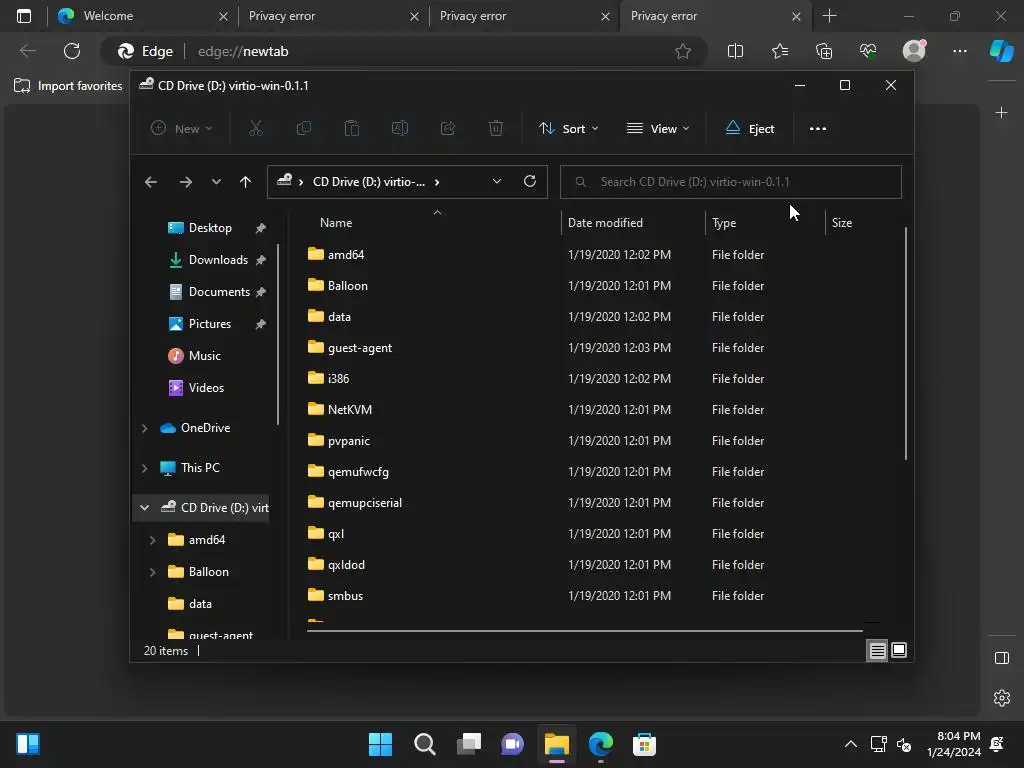The width and height of the screenshot is (1024, 768).
Task: Expand OneDrive in navigation pane
Action: (x=144, y=428)
